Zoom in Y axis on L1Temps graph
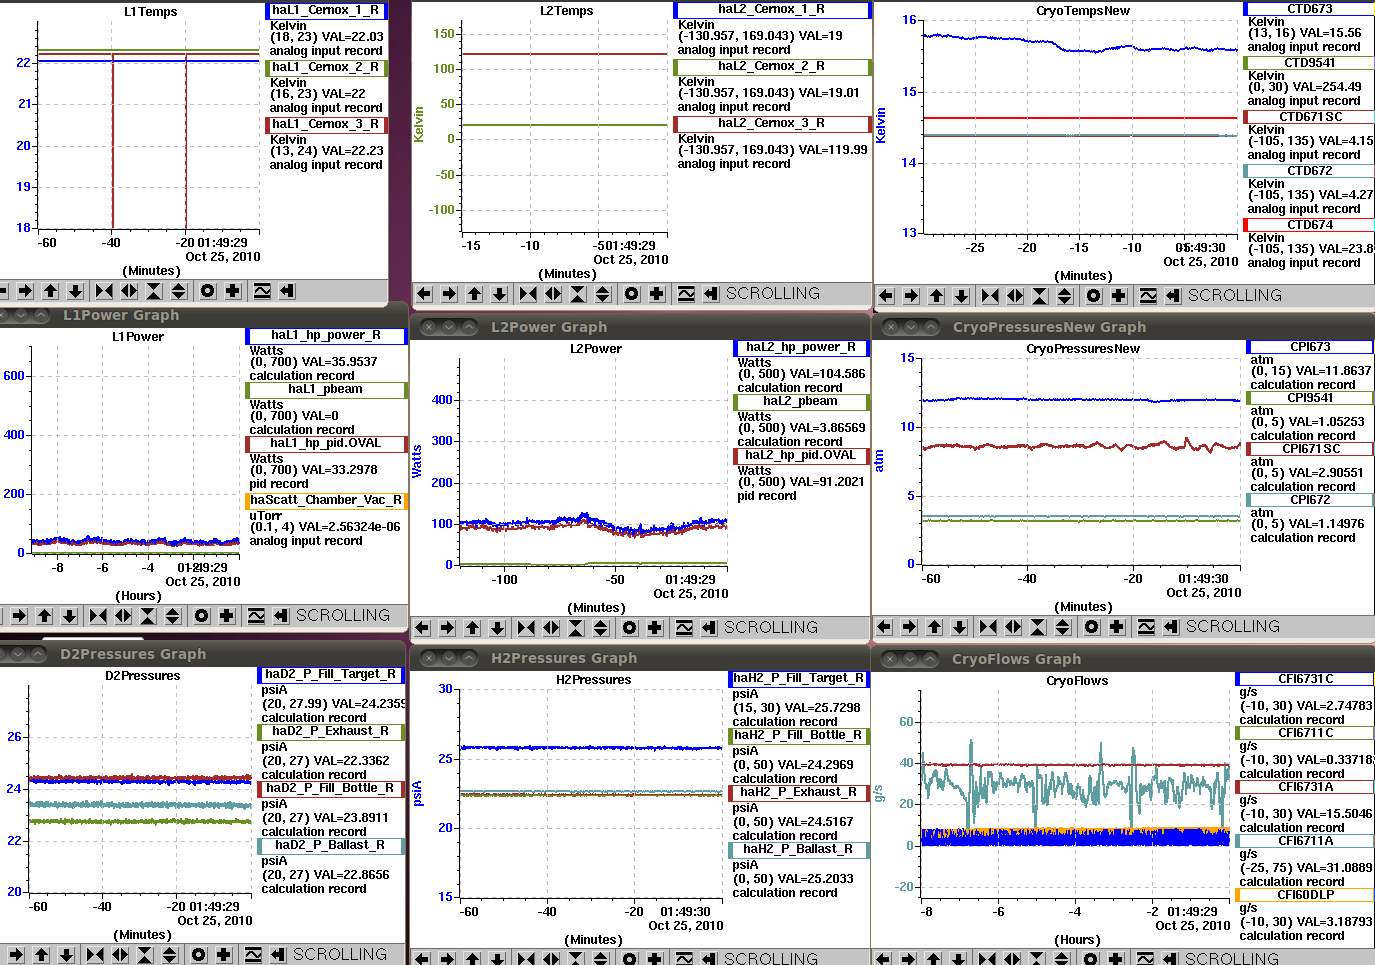This screenshot has width=1375, height=965. (154, 291)
